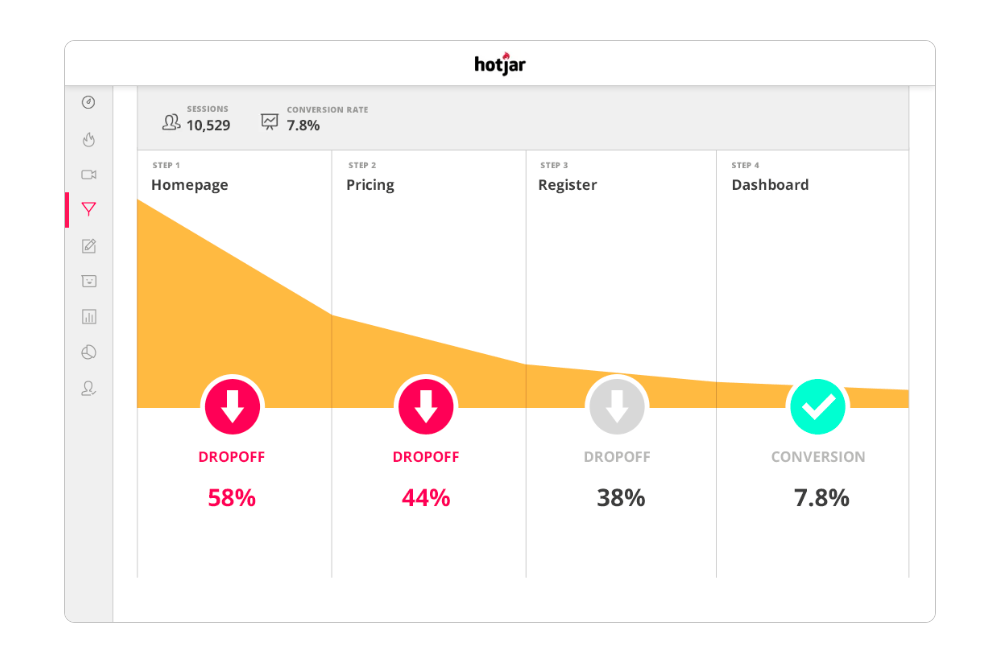Open the dashboard gauge icon in sidebar
This screenshot has height=666, width=1000.
(89, 103)
